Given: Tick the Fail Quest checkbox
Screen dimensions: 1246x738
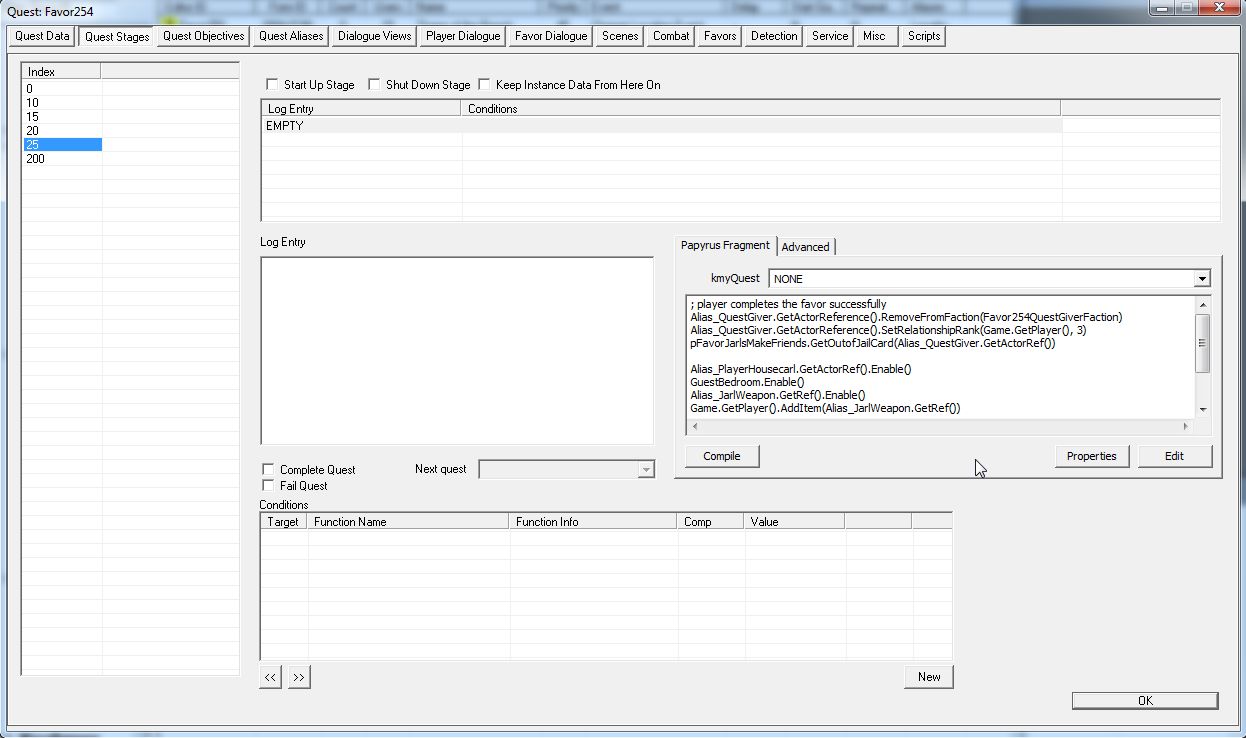Looking at the screenshot, I should 268,485.
